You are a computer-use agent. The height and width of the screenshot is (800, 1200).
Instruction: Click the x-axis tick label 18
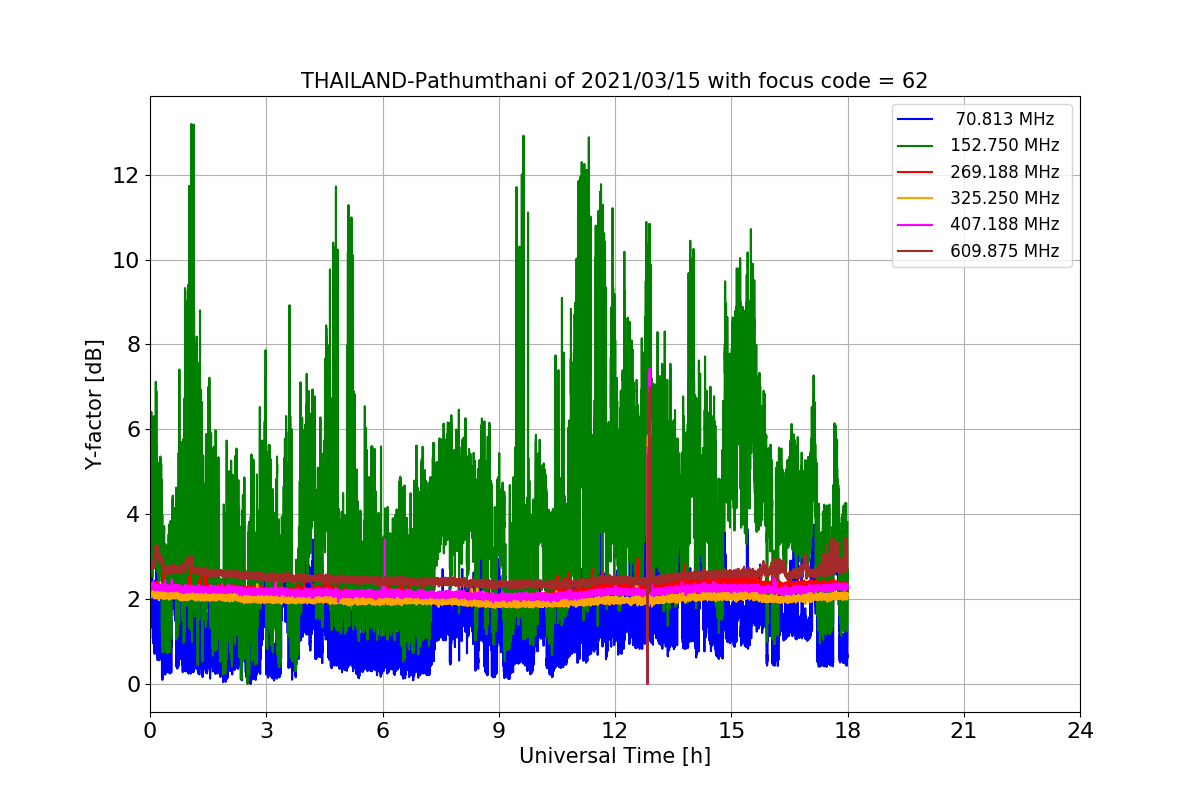pos(847,731)
